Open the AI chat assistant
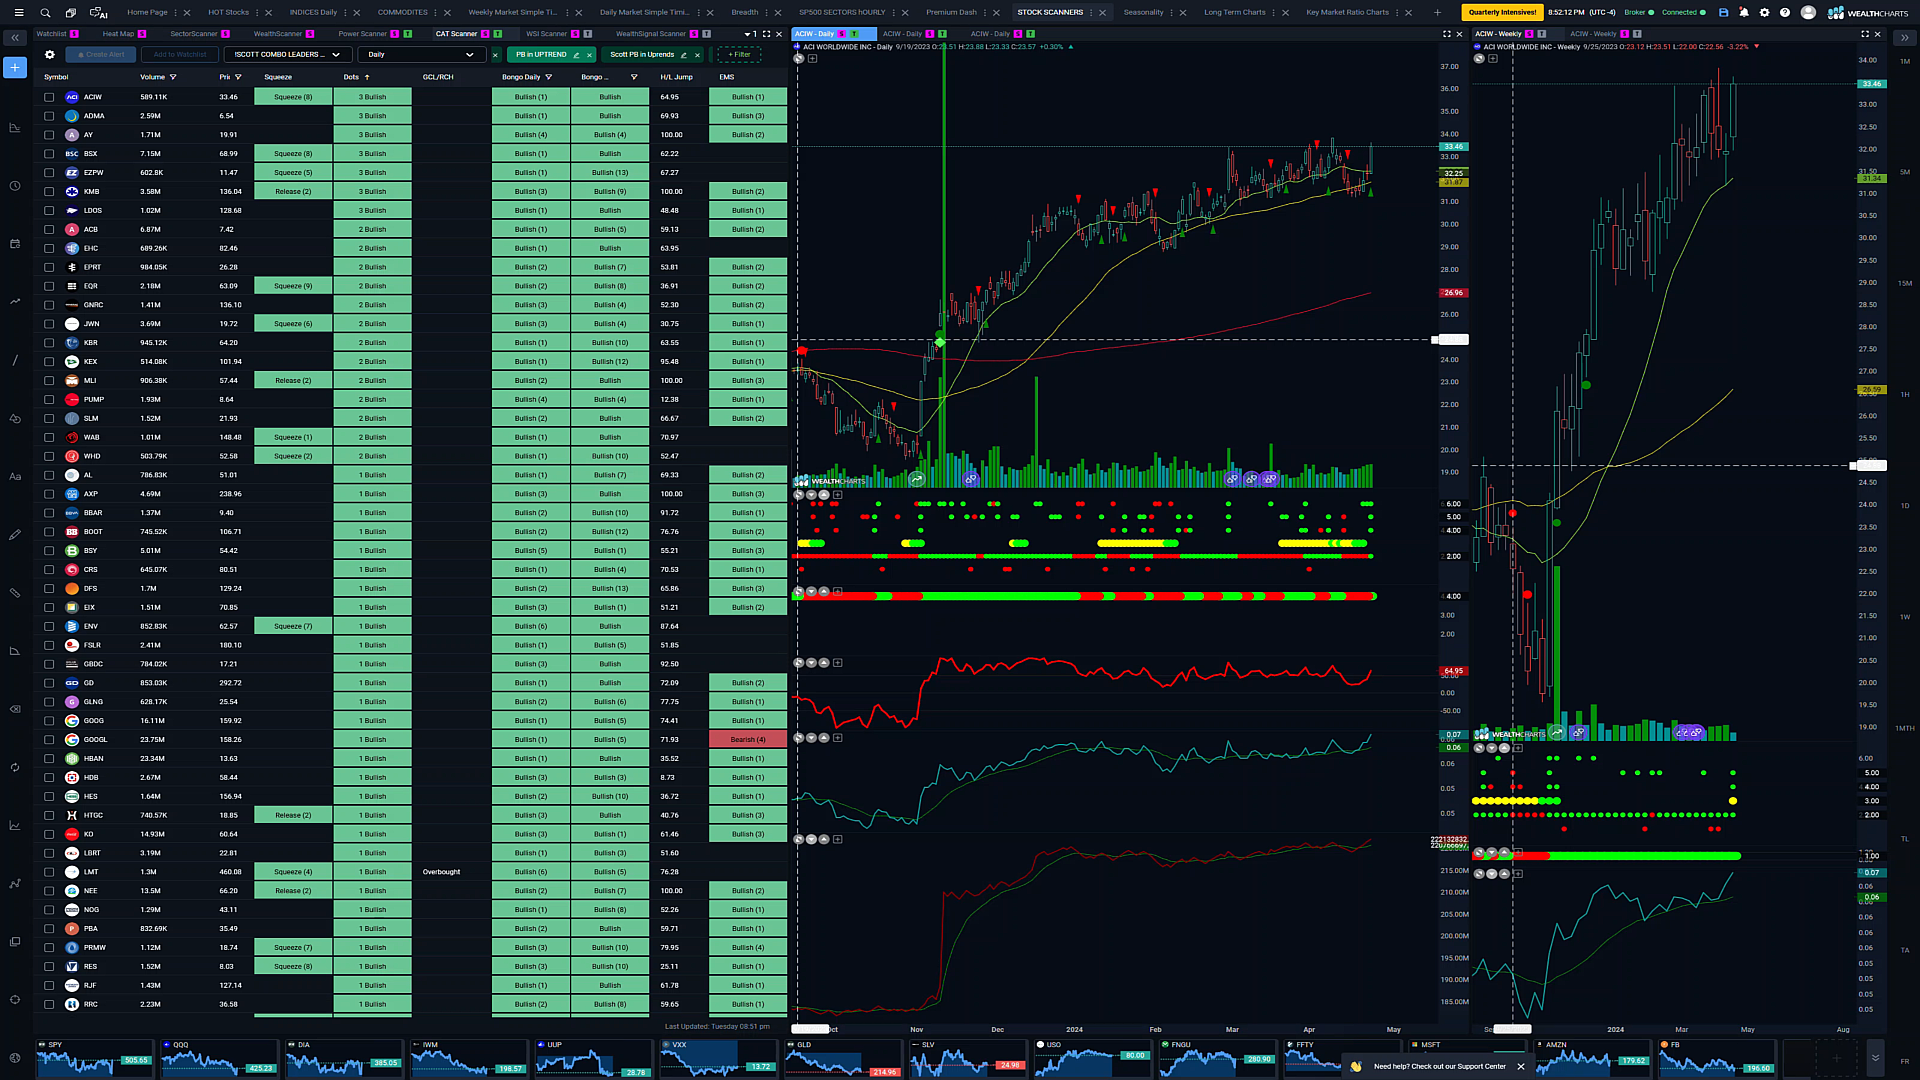 pyautogui.click(x=99, y=13)
